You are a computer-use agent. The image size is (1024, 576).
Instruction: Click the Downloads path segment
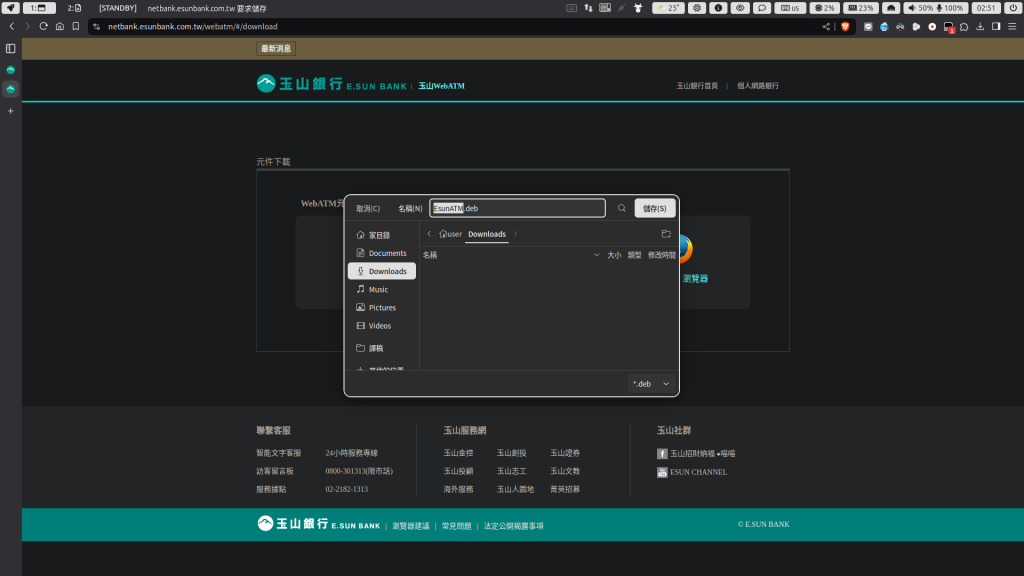[x=487, y=234]
